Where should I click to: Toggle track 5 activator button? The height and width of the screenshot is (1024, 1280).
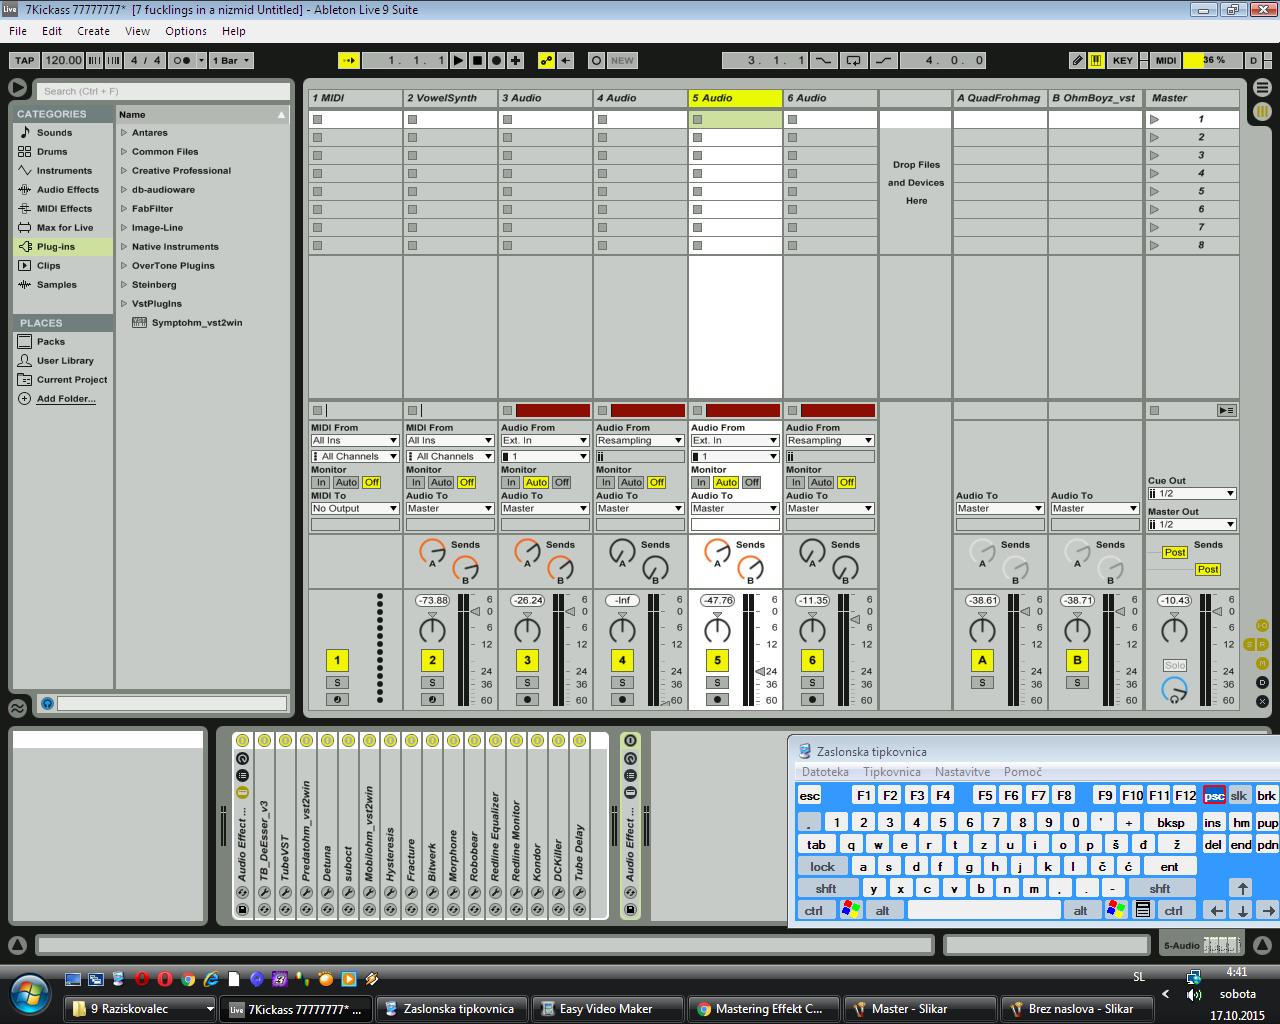click(717, 660)
